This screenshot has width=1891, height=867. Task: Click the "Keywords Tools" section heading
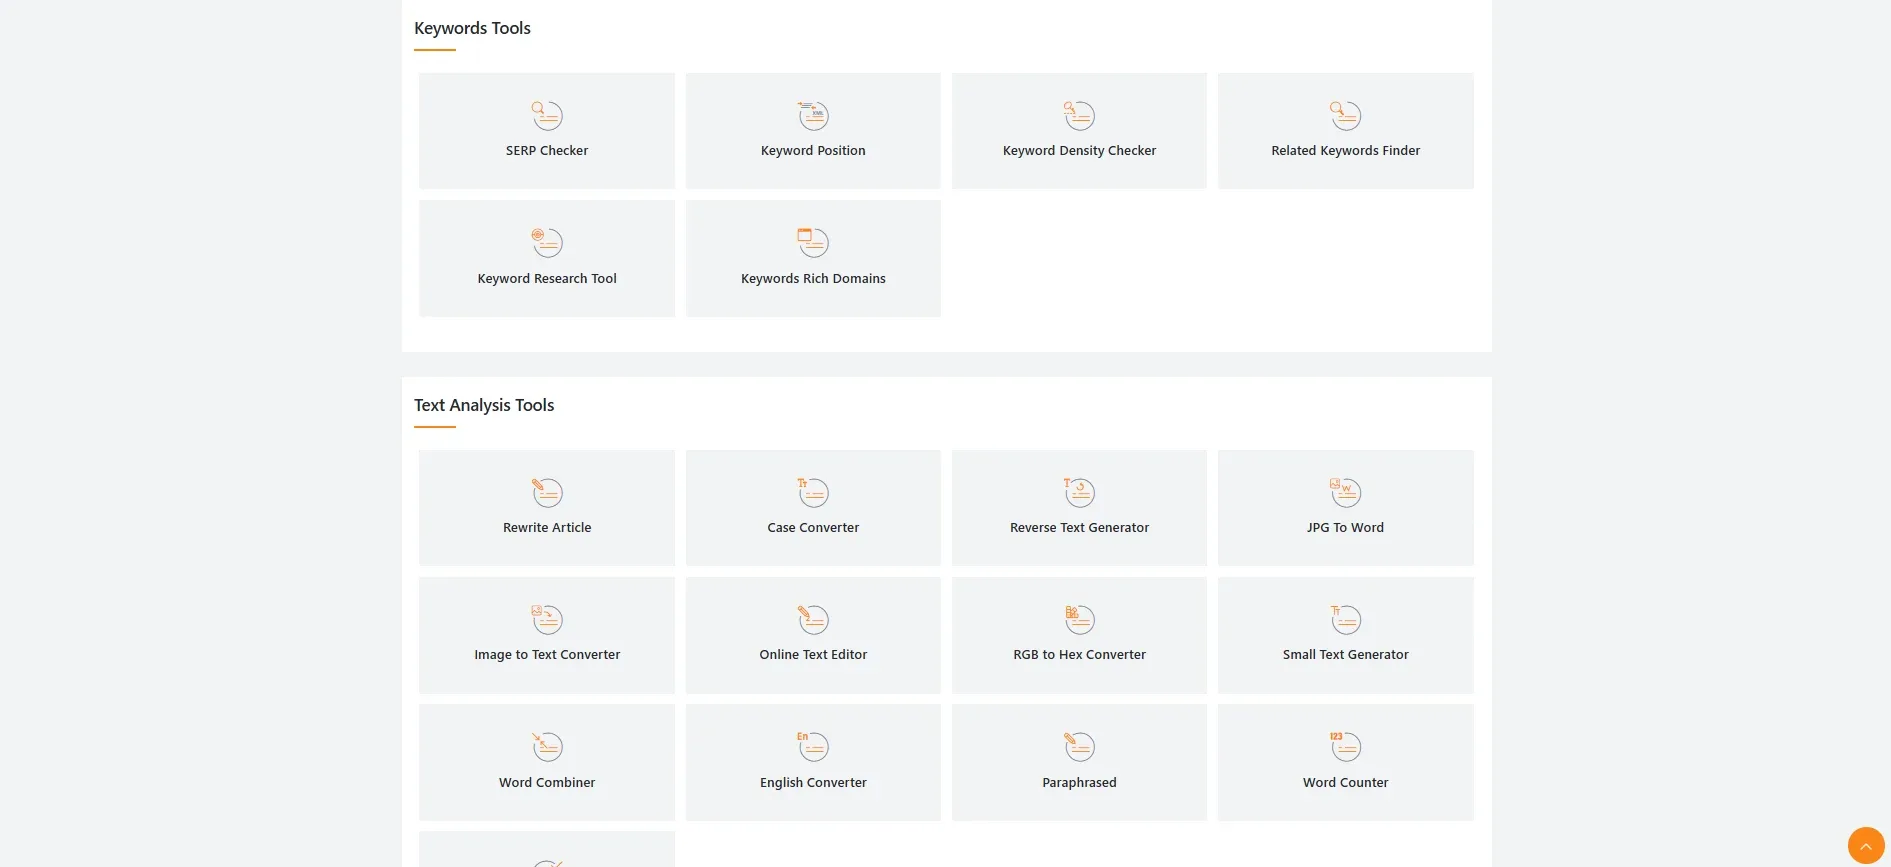click(472, 28)
